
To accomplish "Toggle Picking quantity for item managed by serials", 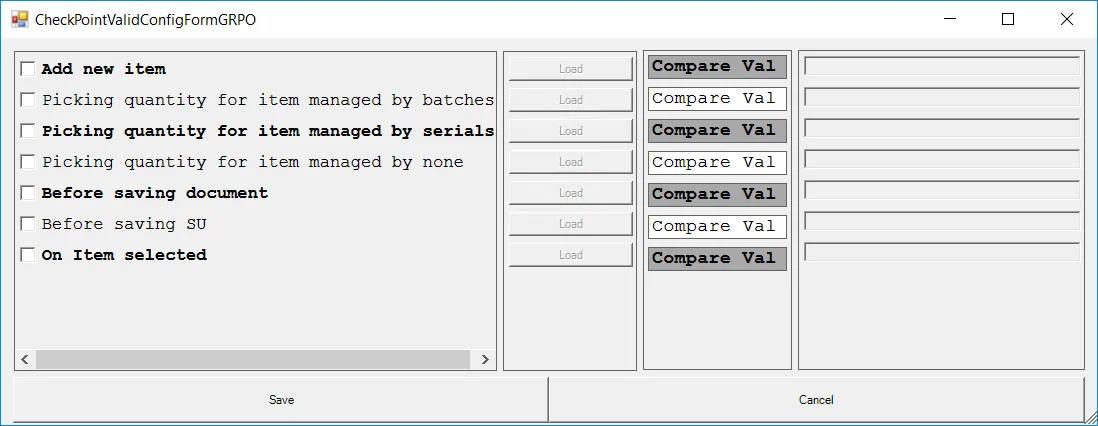I will tap(28, 131).
